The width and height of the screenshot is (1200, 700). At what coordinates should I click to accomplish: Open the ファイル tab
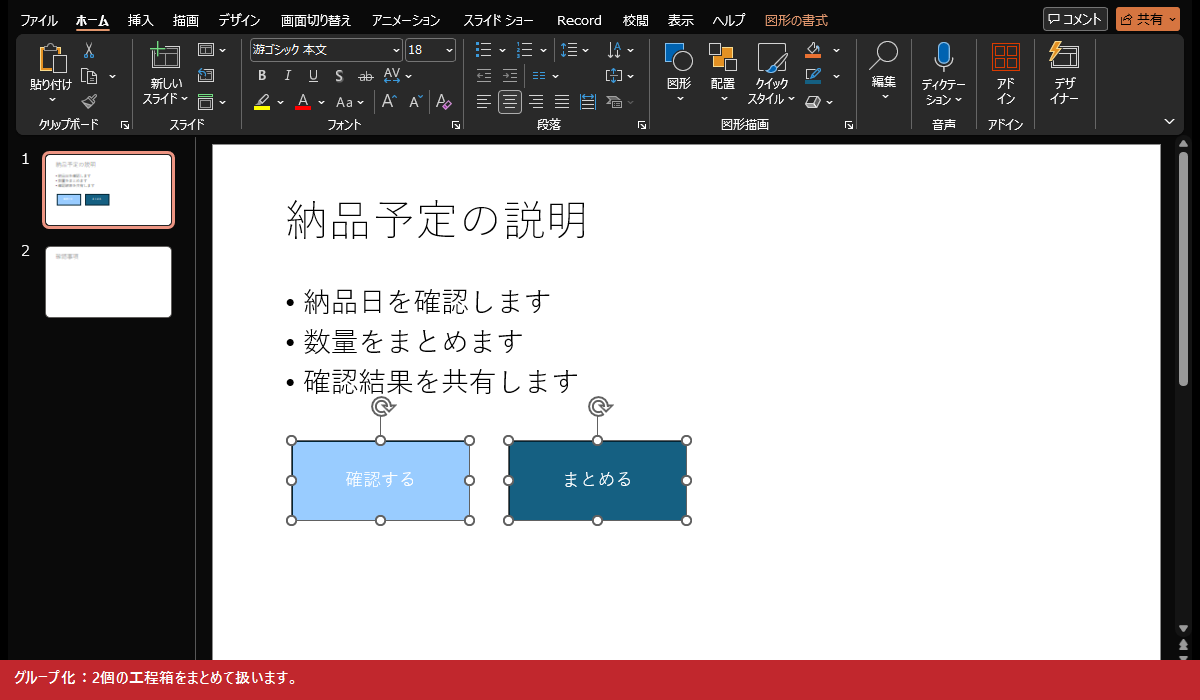tap(39, 20)
